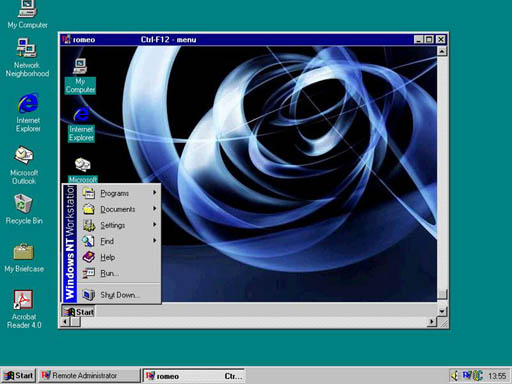
Task: Click the tray icon left of the clock
Action: click(x=478, y=376)
